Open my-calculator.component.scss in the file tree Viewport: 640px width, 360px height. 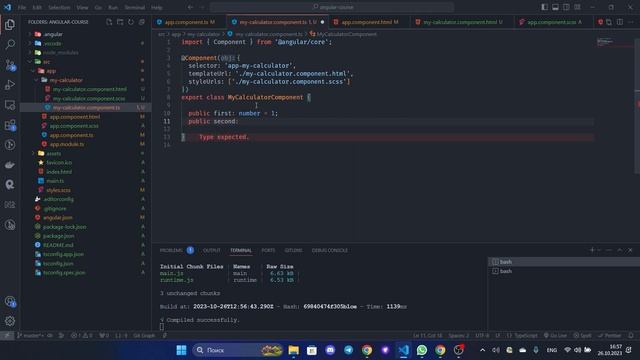point(89,98)
